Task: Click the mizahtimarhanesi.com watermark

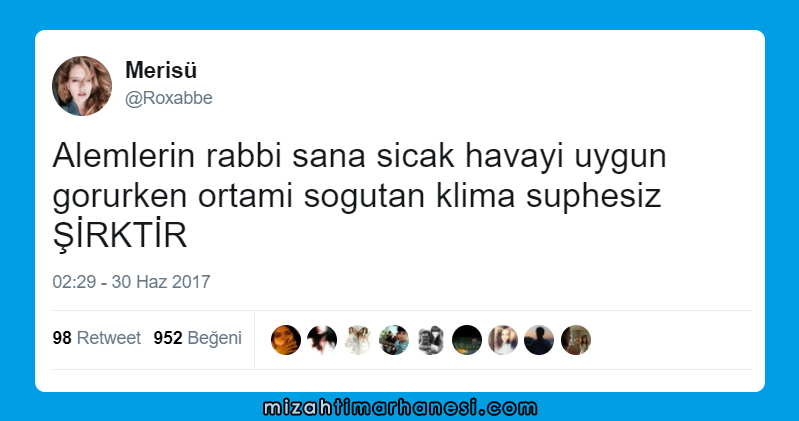Action: pos(400,408)
